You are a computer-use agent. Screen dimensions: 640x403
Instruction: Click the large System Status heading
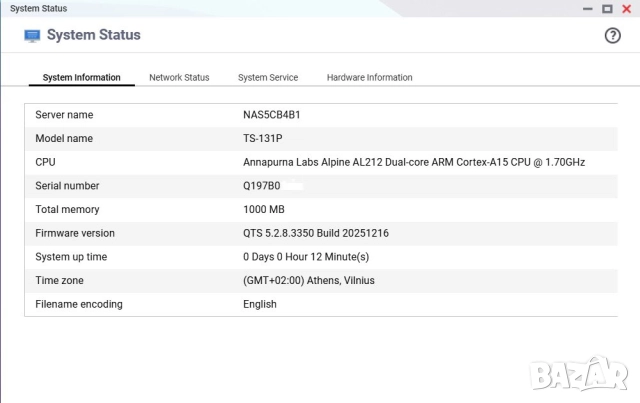(x=93, y=35)
